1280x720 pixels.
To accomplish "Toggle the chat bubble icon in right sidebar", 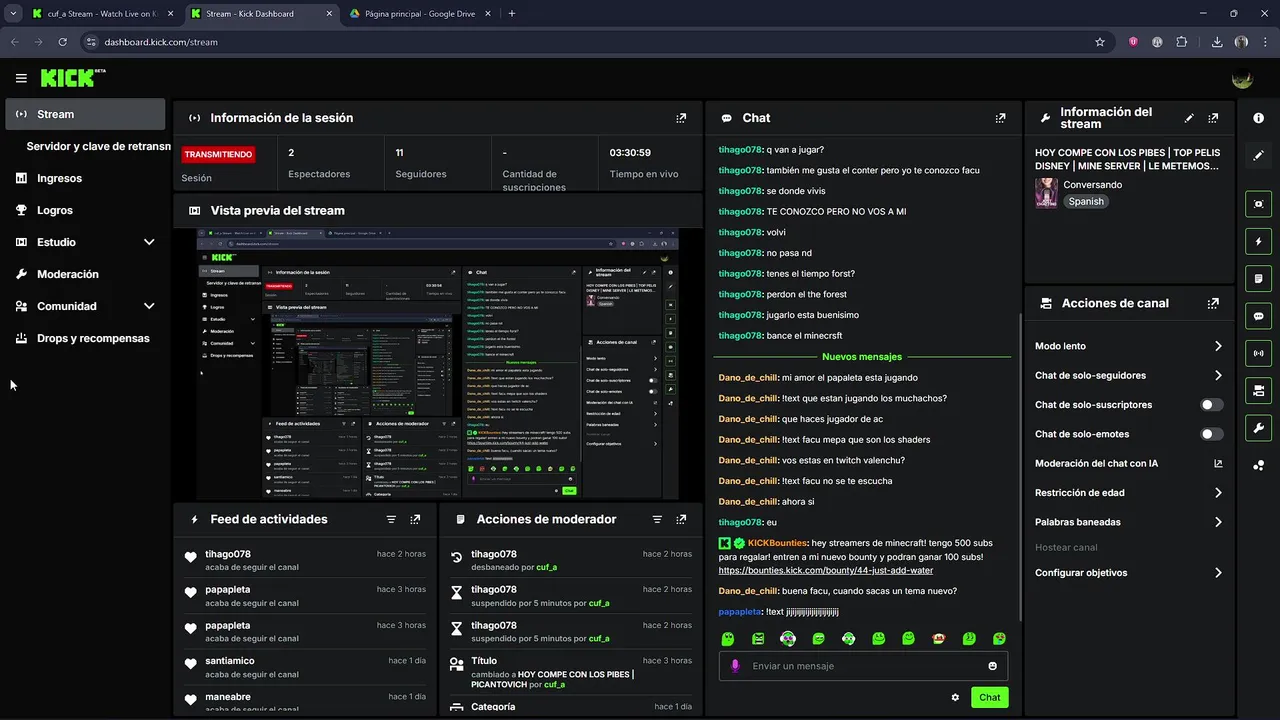I will [x=1258, y=316].
